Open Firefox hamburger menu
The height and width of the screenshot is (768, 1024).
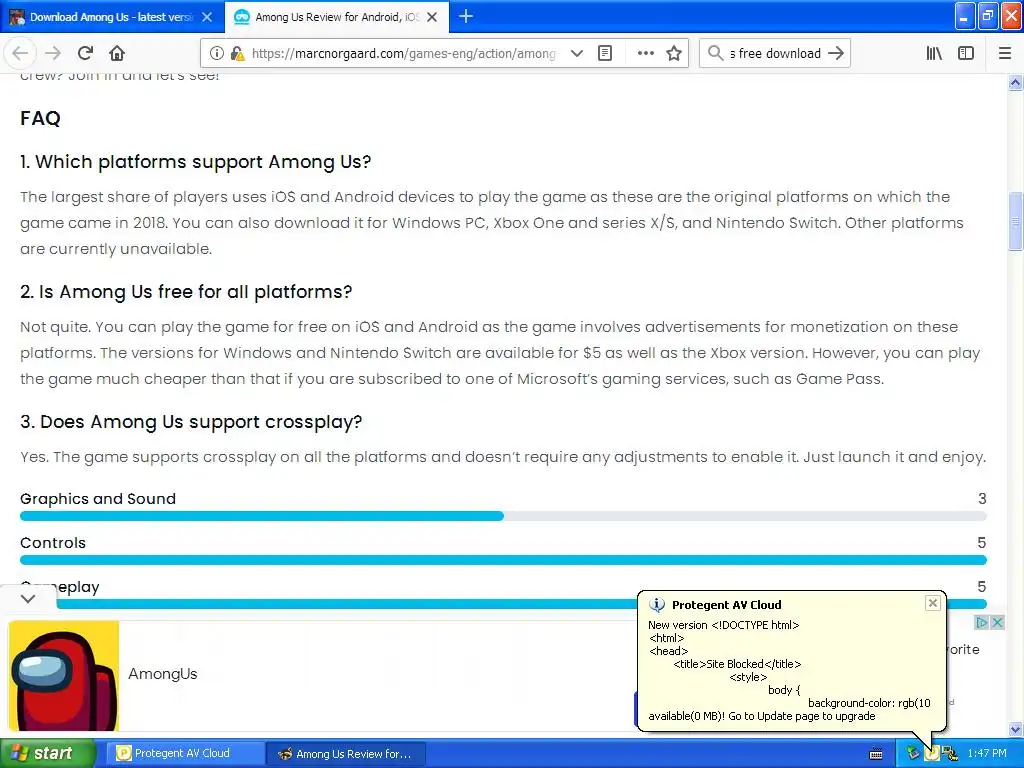click(1004, 54)
